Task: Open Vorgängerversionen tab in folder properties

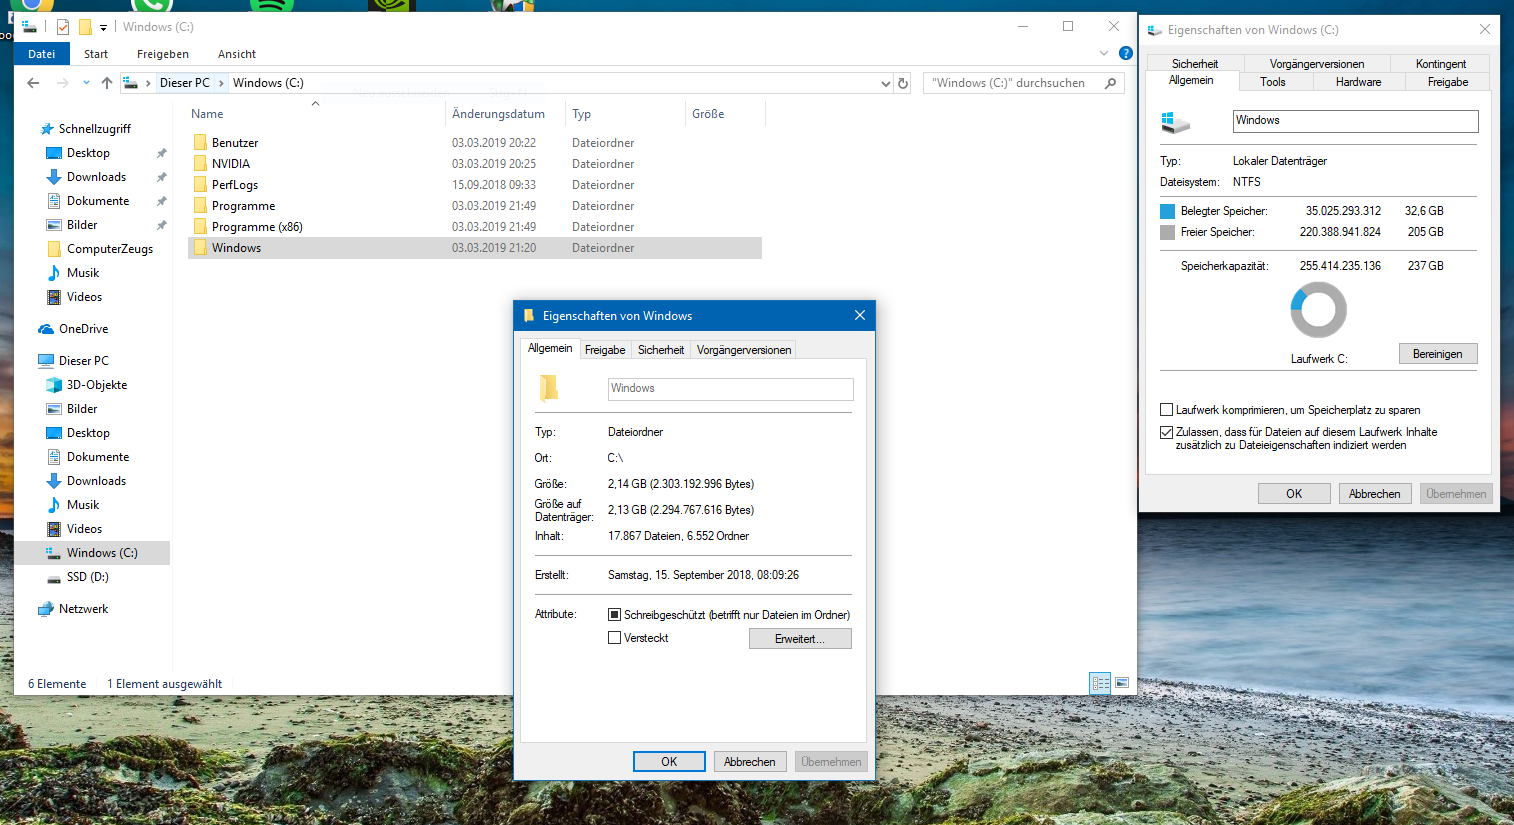Action: coord(744,350)
